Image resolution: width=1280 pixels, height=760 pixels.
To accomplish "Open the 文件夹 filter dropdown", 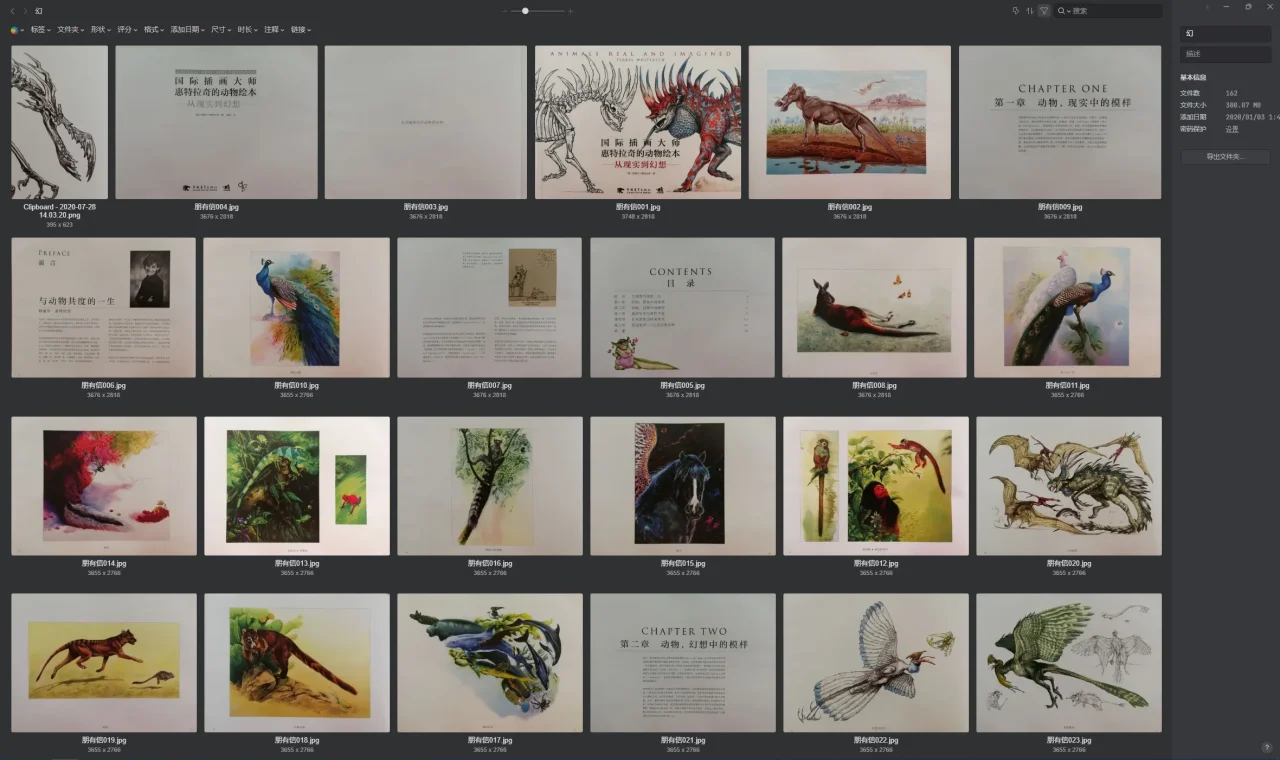I will click(70, 30).
